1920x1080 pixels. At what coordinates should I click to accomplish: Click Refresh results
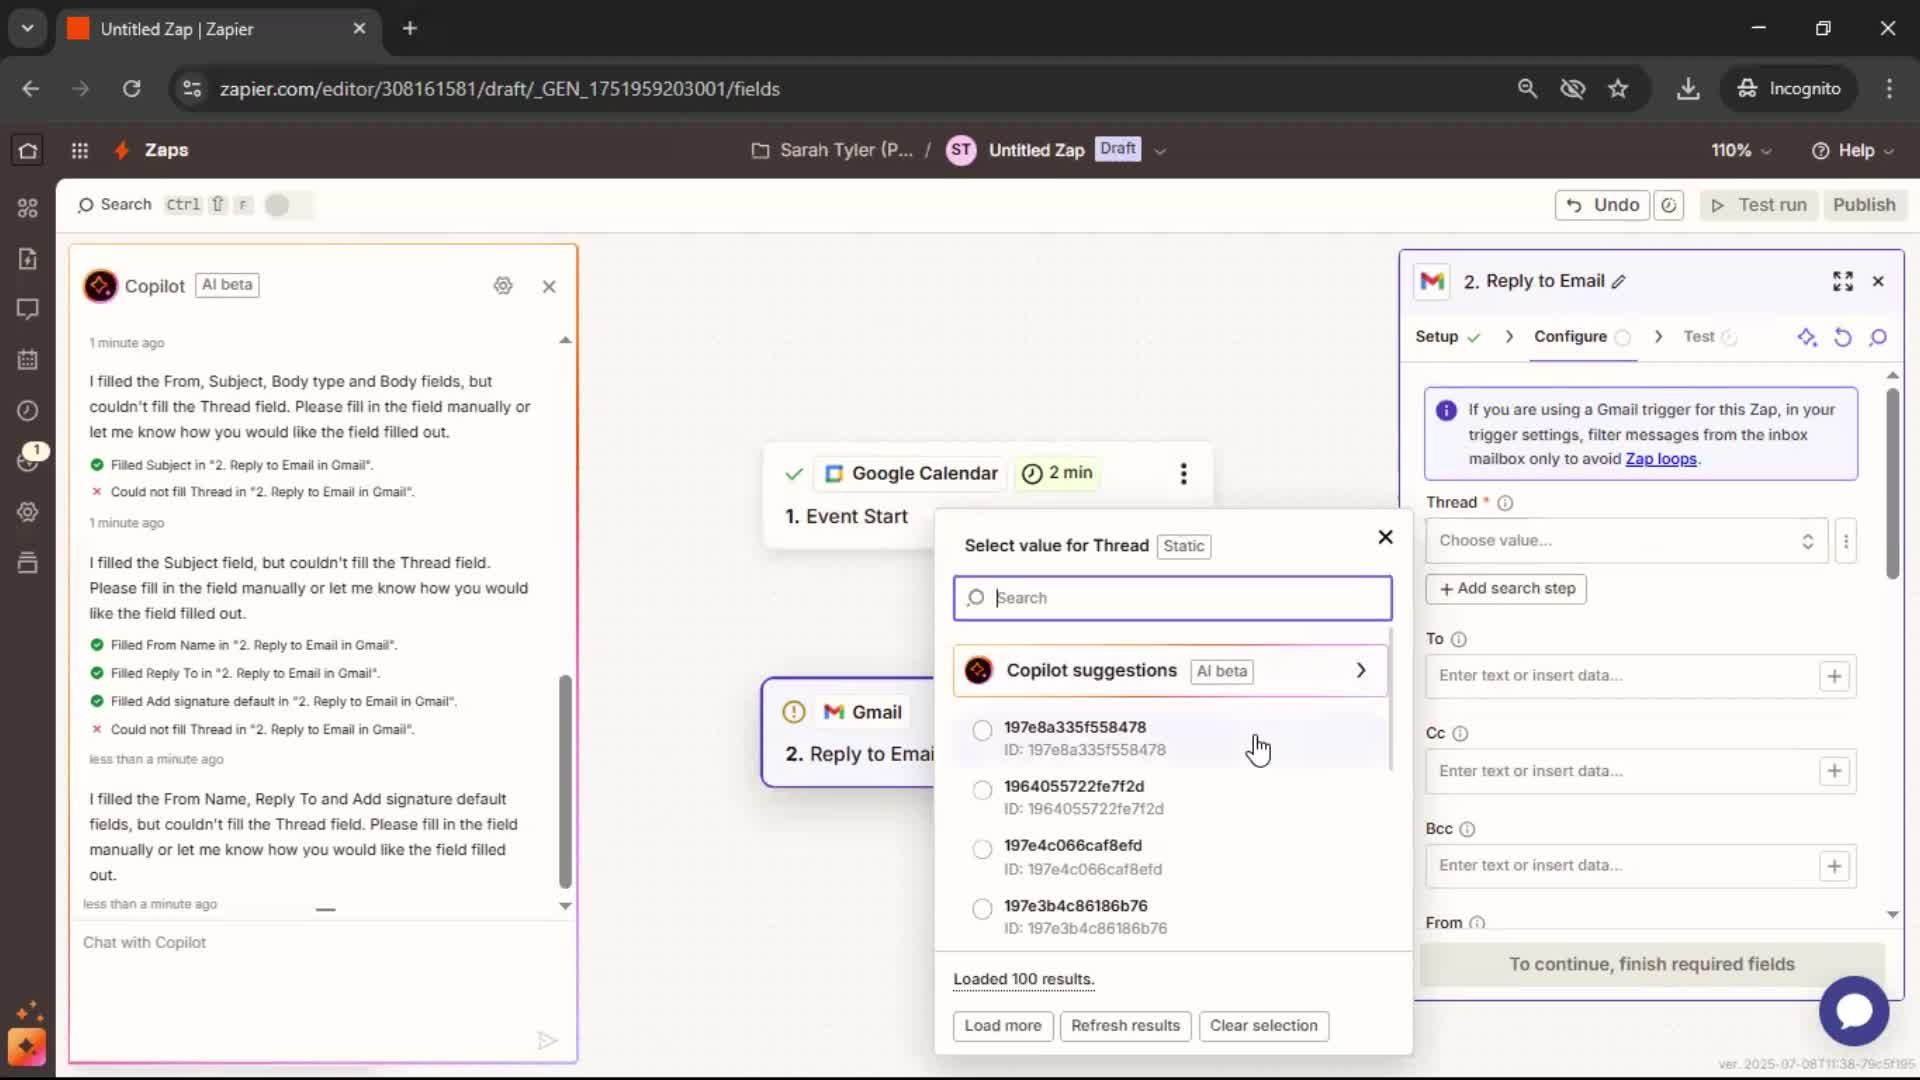[x=1125, y=1026]
